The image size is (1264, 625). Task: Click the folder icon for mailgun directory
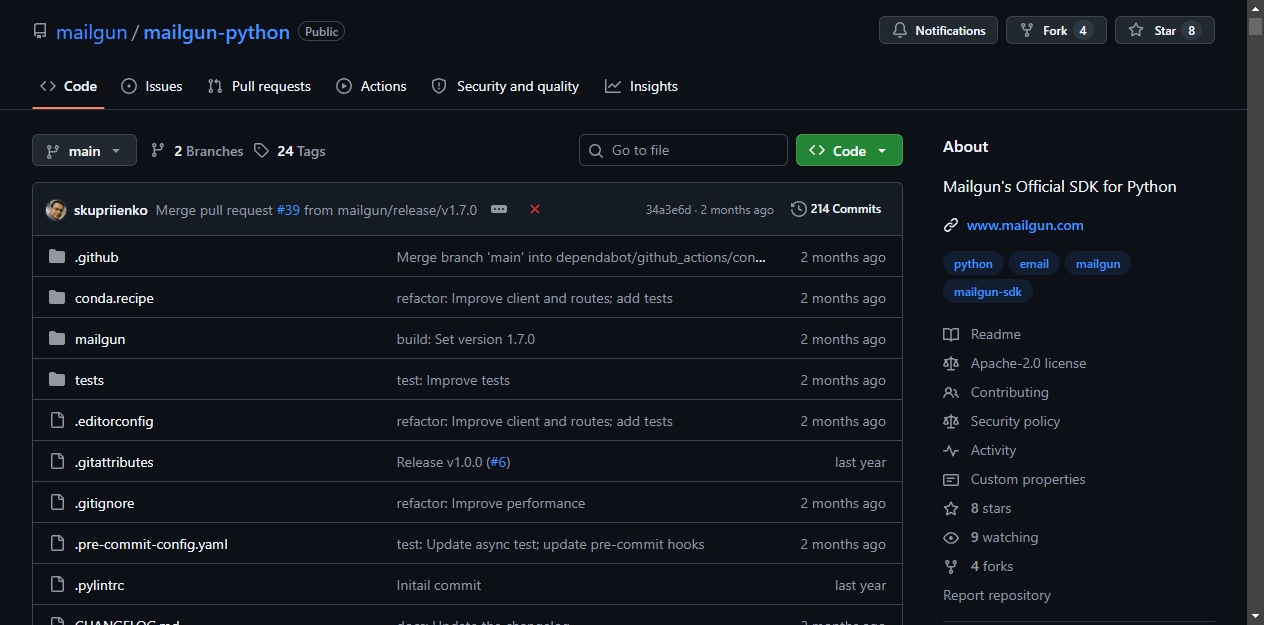point(57,339)
